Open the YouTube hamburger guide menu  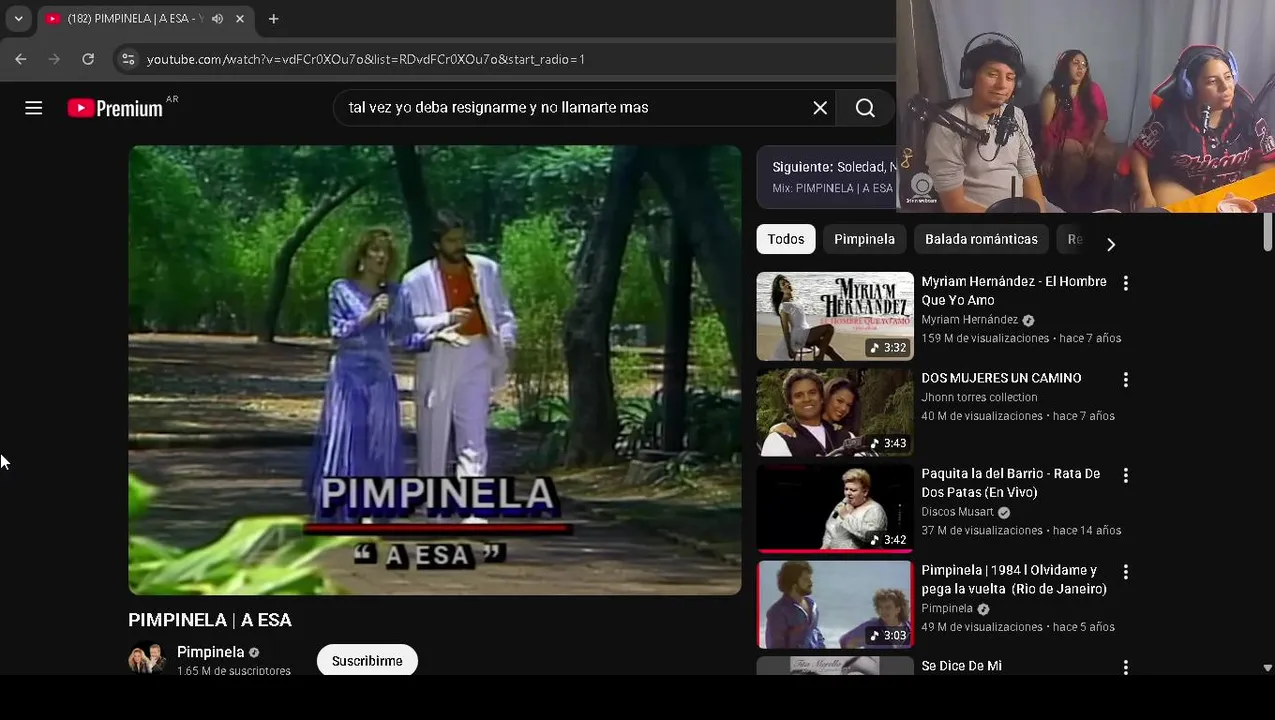[33, 108]
